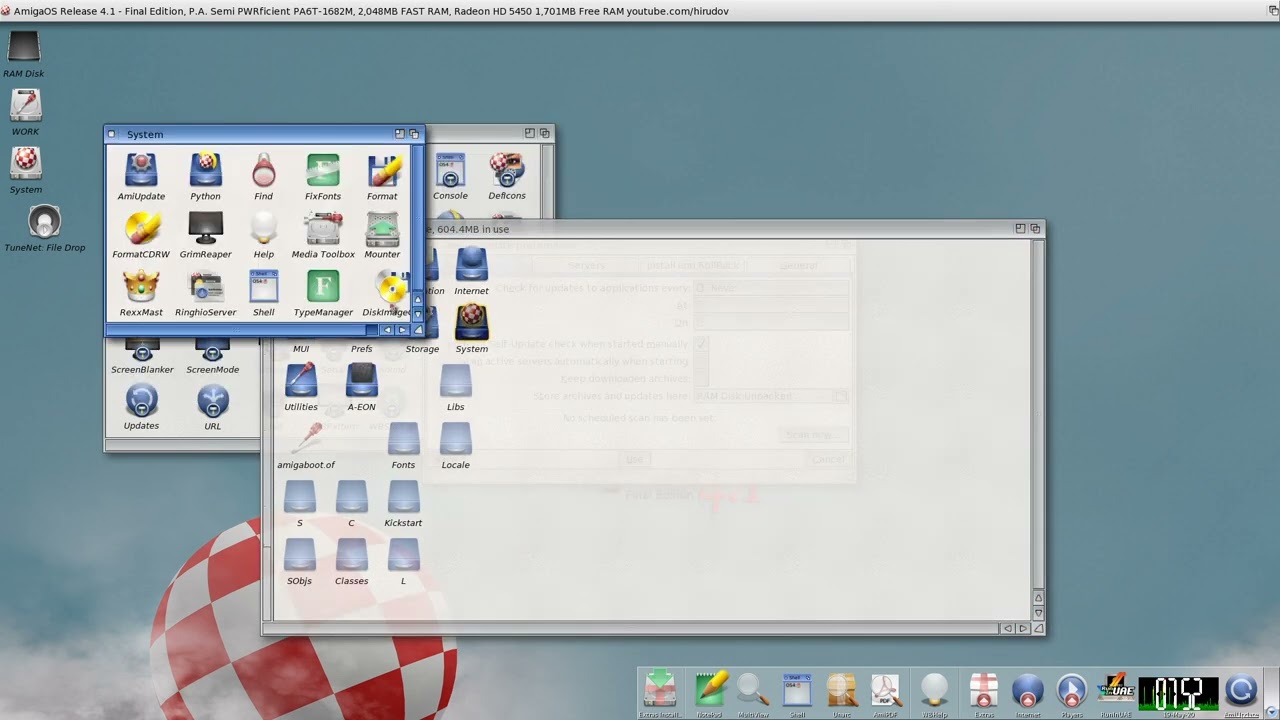Viewport: 1280px width, 720px height.
Task: Launch Extras Install from the dock
Action: (x=660, y=692)
